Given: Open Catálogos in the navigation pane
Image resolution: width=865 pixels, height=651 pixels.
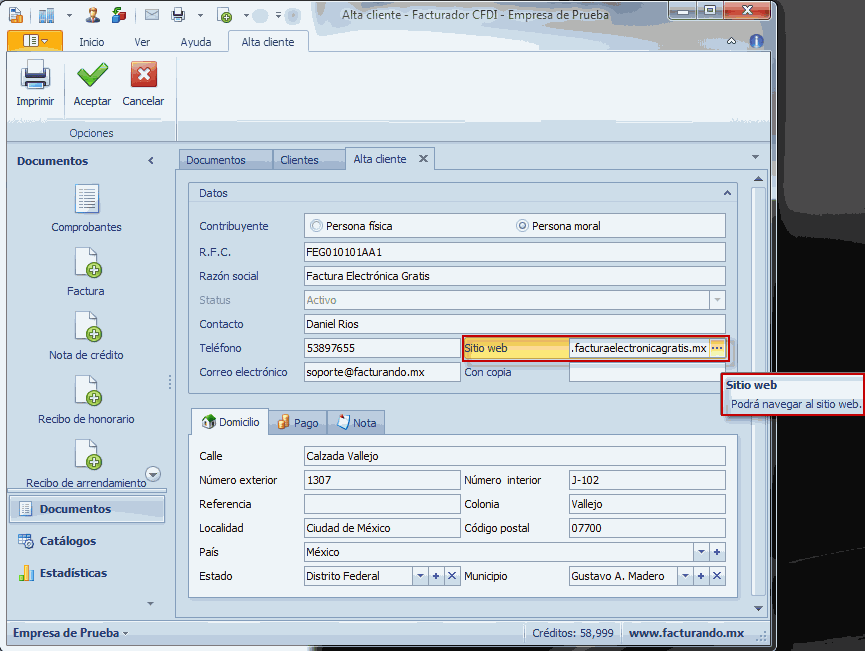Looking at the screenshot, I should coord(68,541).
